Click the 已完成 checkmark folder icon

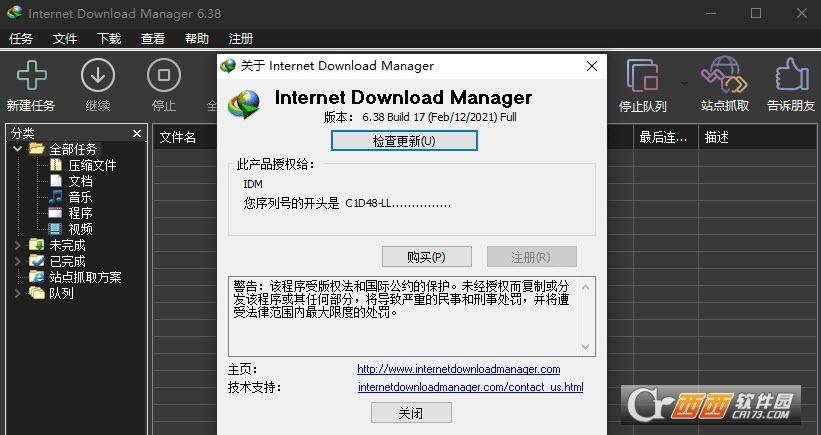click(37, 261)
